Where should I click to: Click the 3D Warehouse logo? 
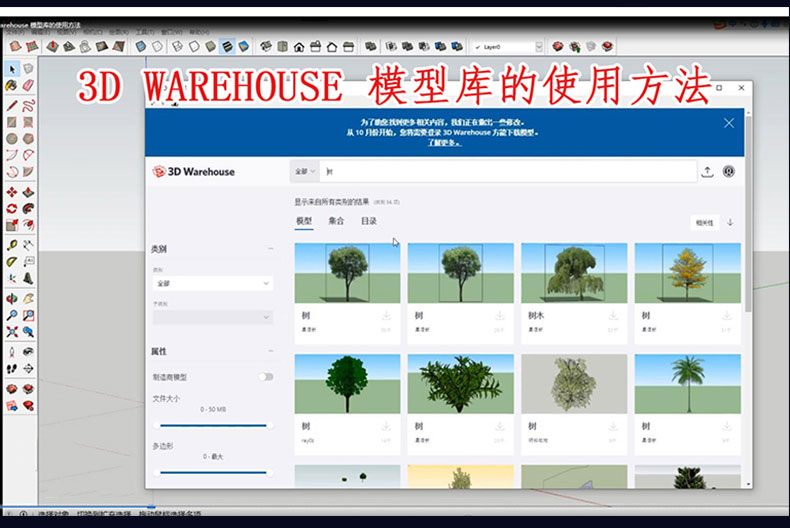click(x=193, y=172)
